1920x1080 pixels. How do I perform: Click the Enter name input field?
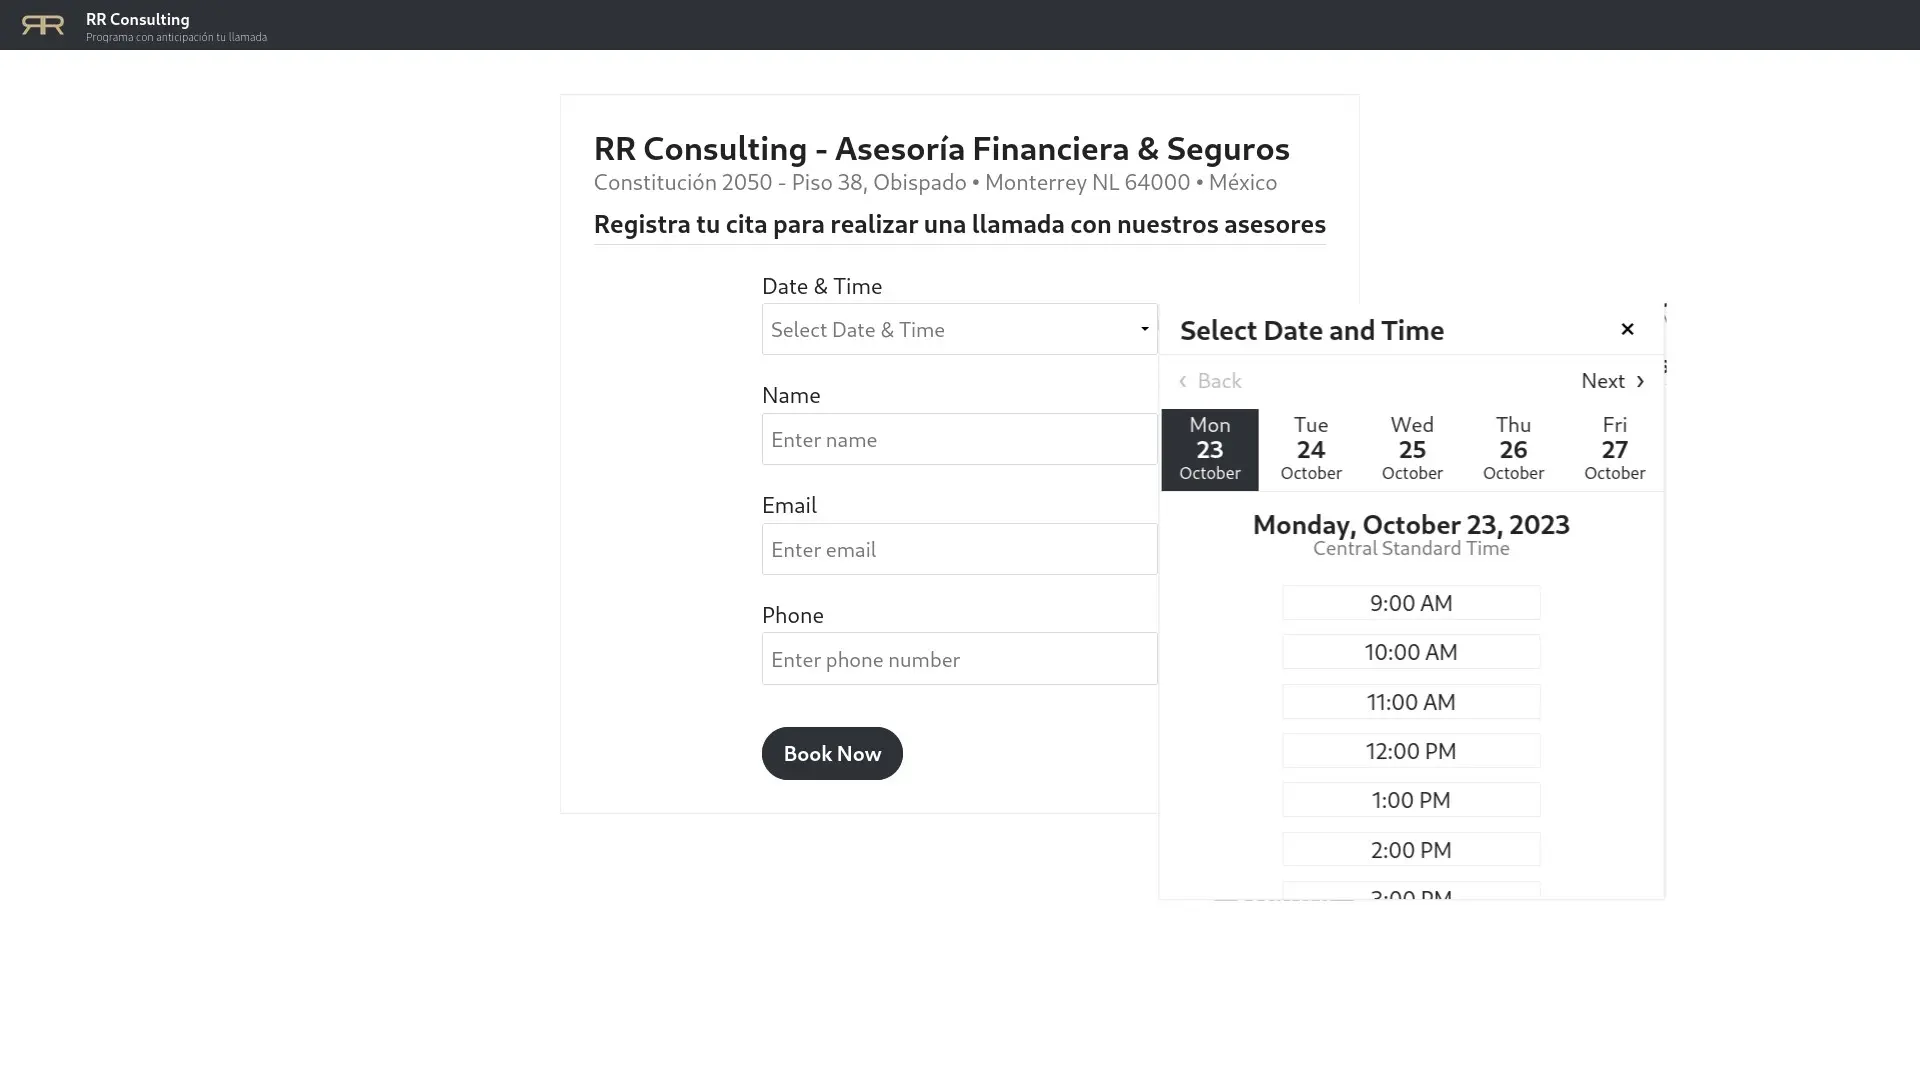coord(959,439)
